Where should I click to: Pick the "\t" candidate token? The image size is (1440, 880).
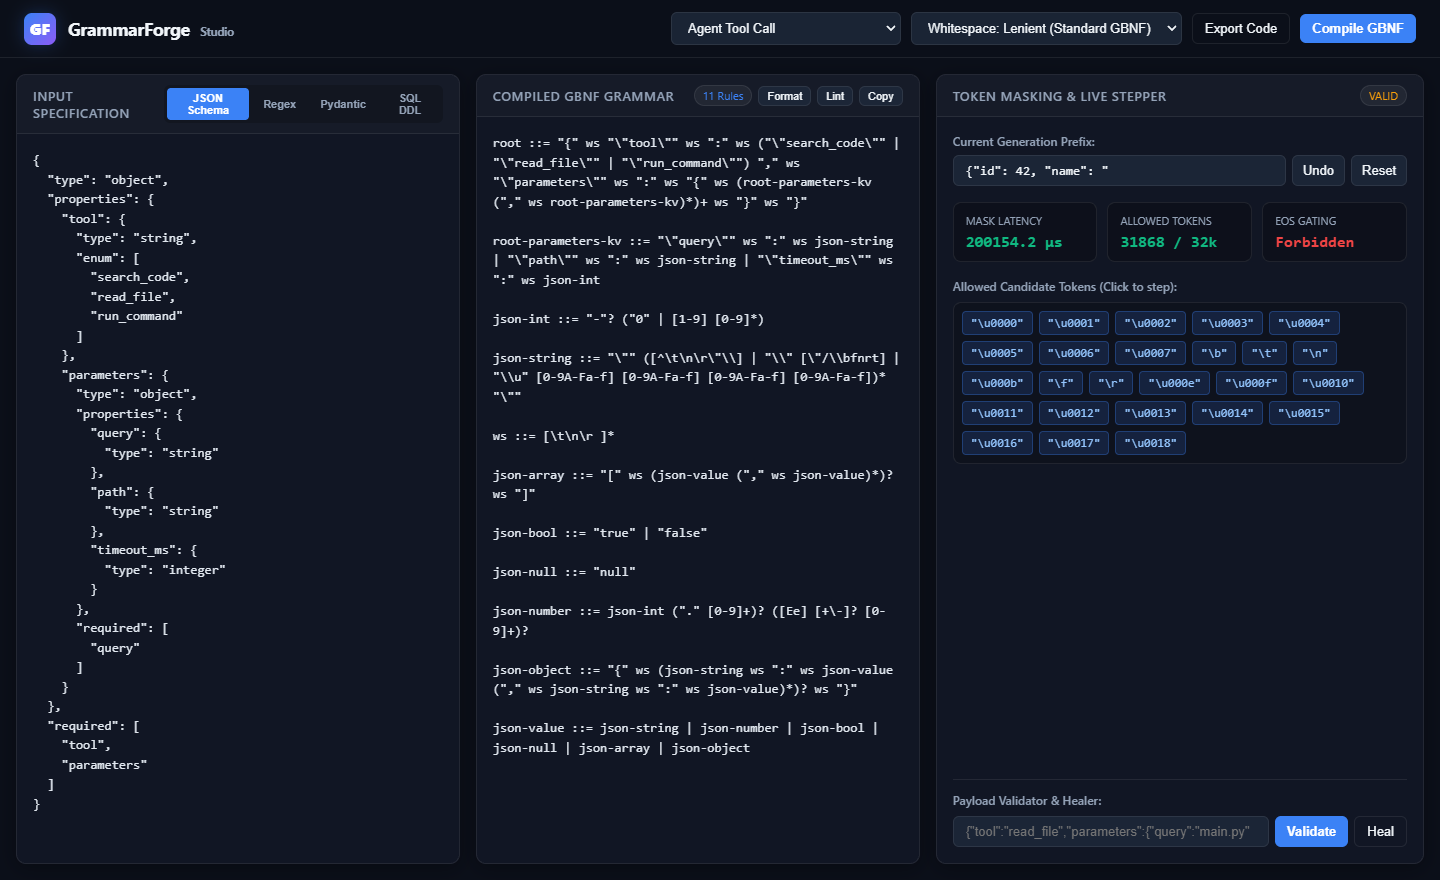pyautogui.click(x=1264, y=353)
